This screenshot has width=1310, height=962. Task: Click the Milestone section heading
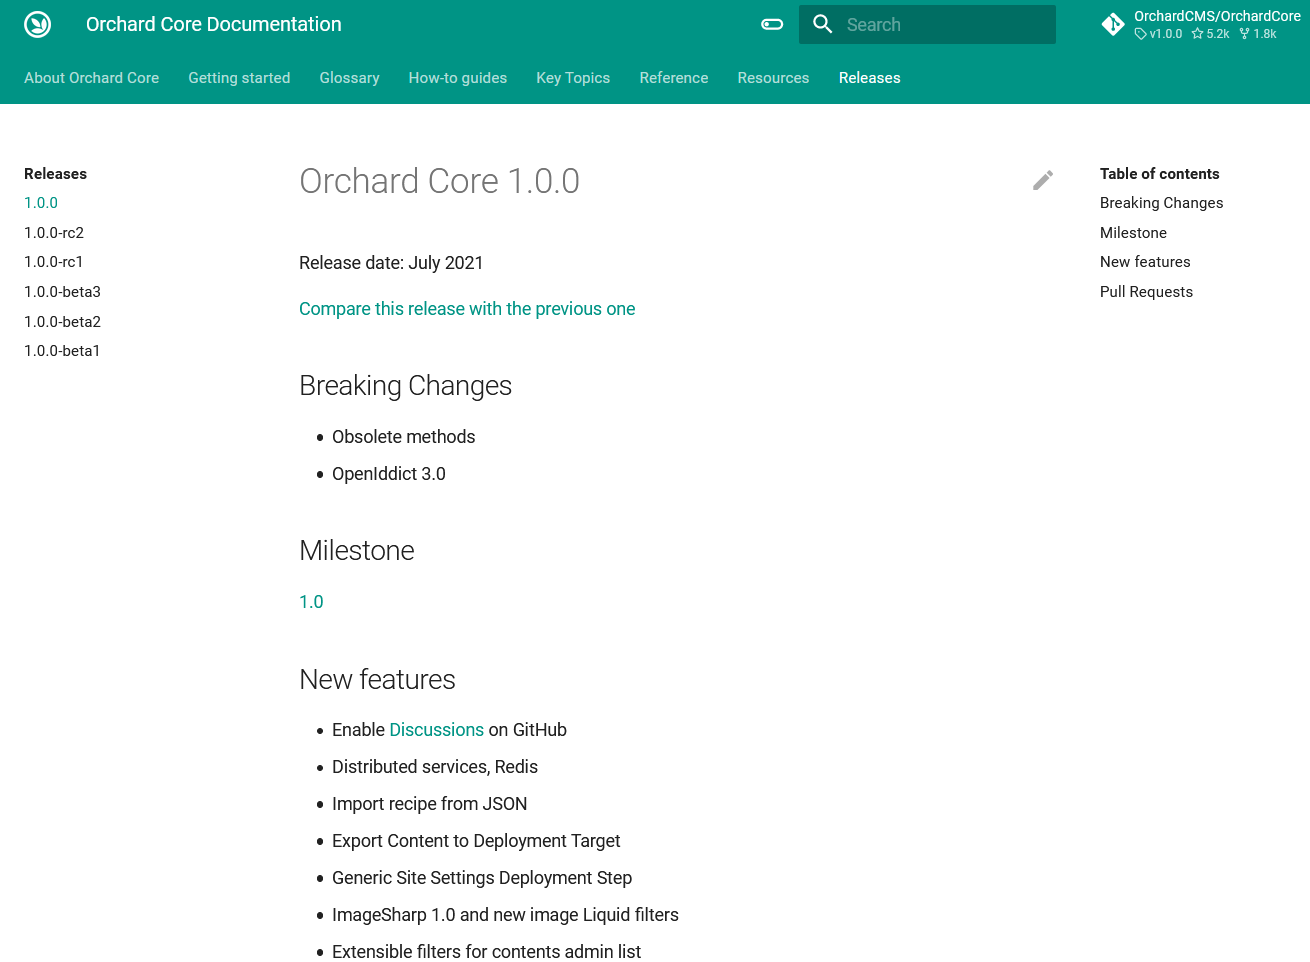(x=356, y=551)
